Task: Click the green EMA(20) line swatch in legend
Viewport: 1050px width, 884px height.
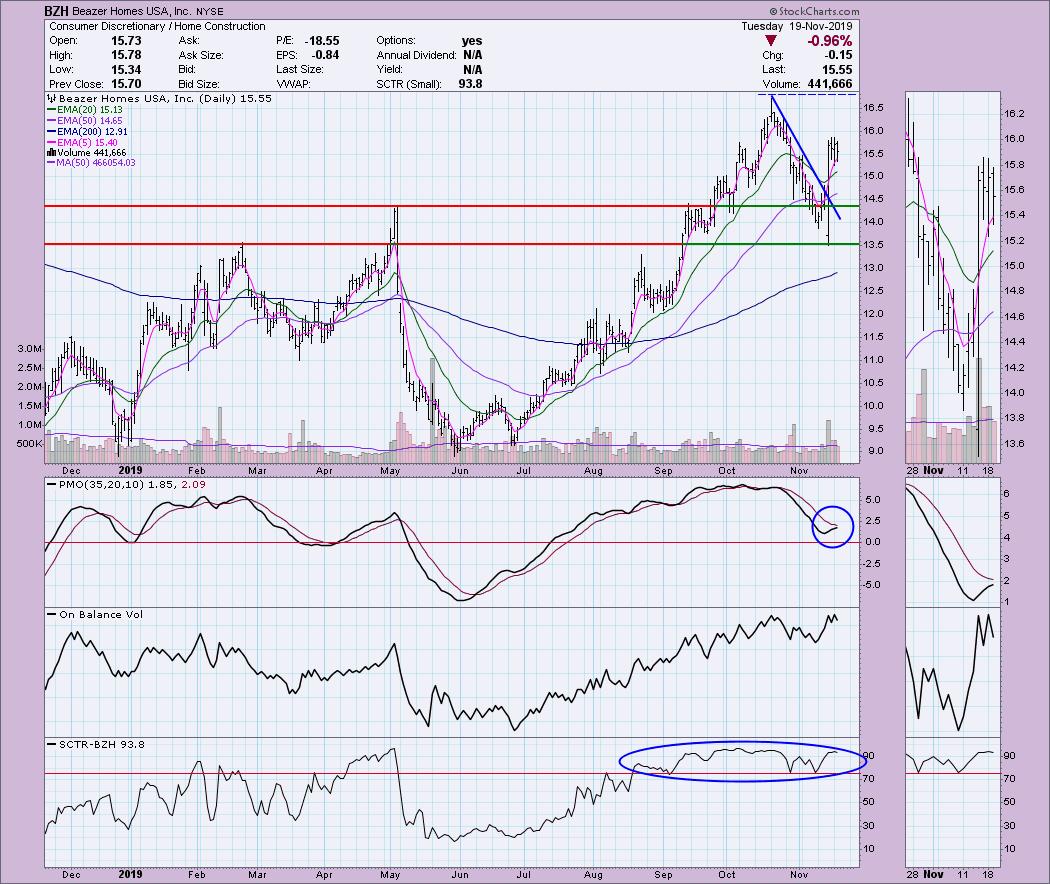Action: coord(52,110)
